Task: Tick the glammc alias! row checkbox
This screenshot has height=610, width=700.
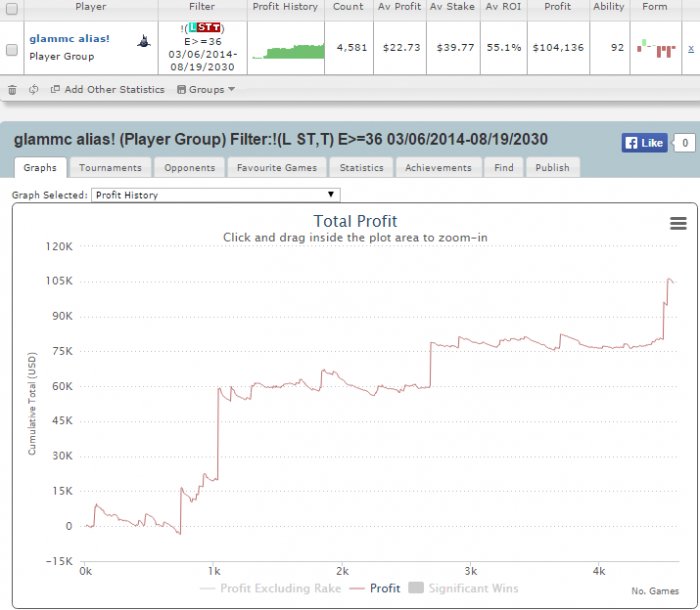Action: coord(12,50)
